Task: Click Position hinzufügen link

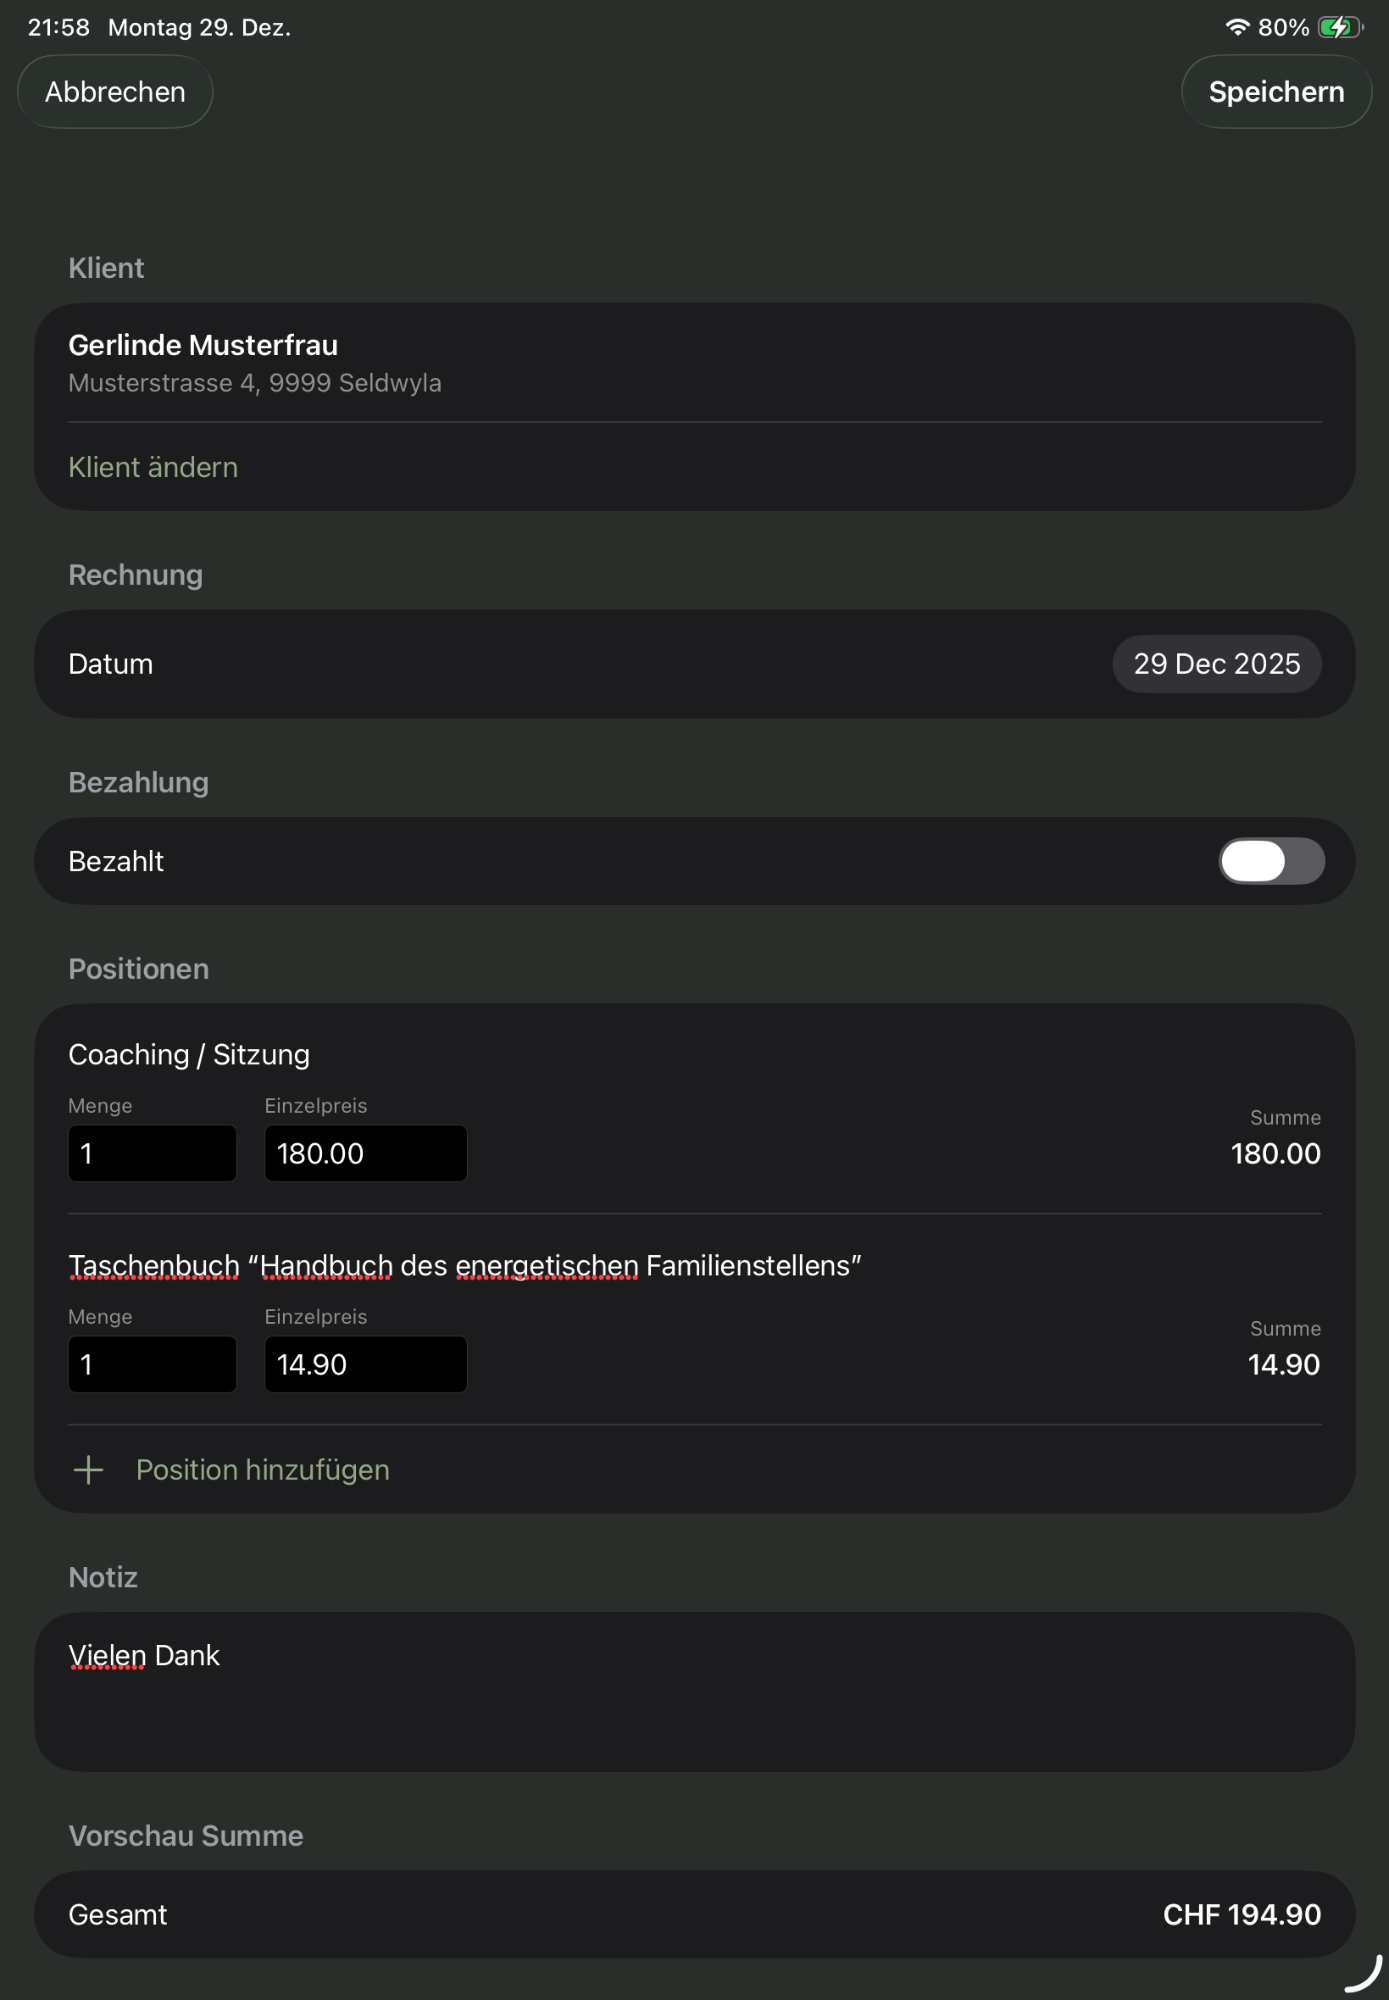Action: 262,1470
